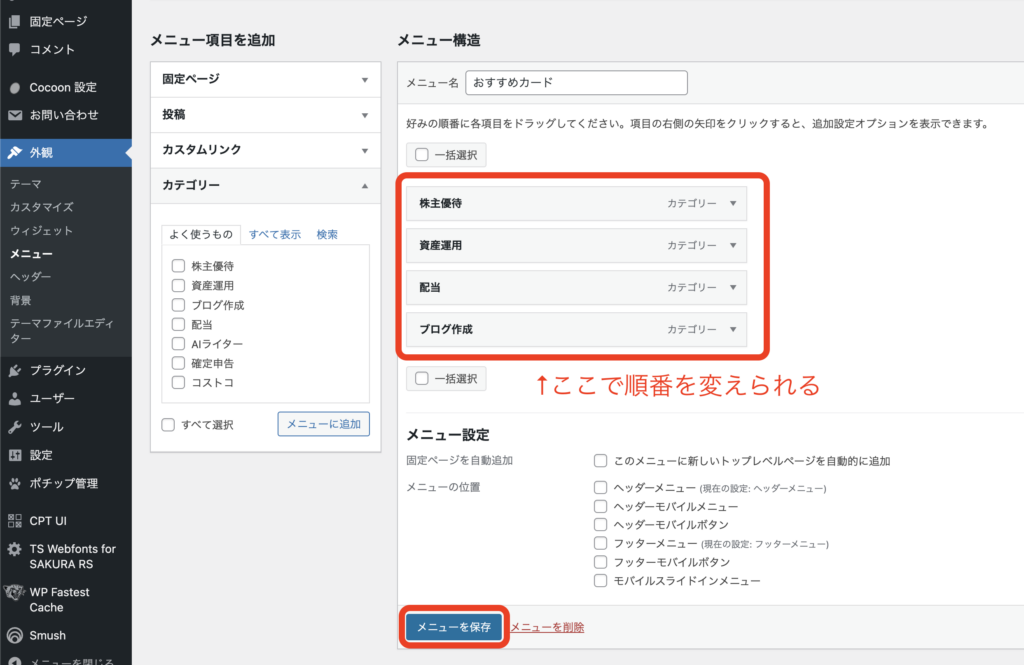Expand the 固定ページ accordion arrow
The image size is (1024, 665).
point(365,80)
